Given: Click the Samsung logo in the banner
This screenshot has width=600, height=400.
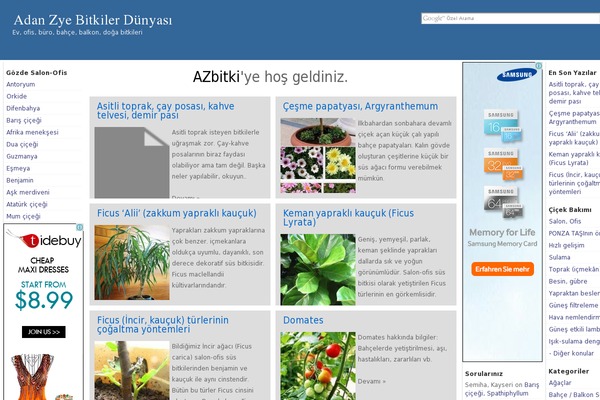Looking at the screenshot, I should coord(517,75).
